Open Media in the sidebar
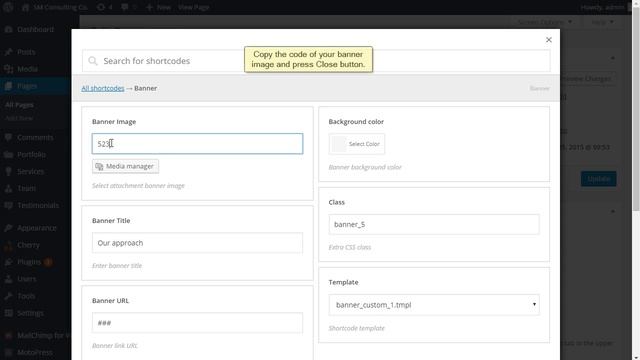Image resolution: width=640 pixels, height=360 pixels. pyautogui.click(x=27, y=69)
